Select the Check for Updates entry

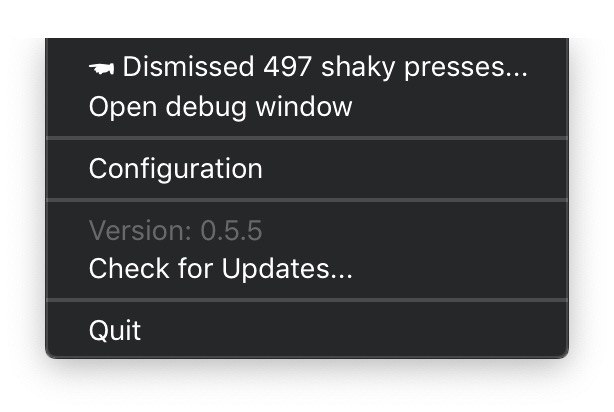[x=307, y=269]
